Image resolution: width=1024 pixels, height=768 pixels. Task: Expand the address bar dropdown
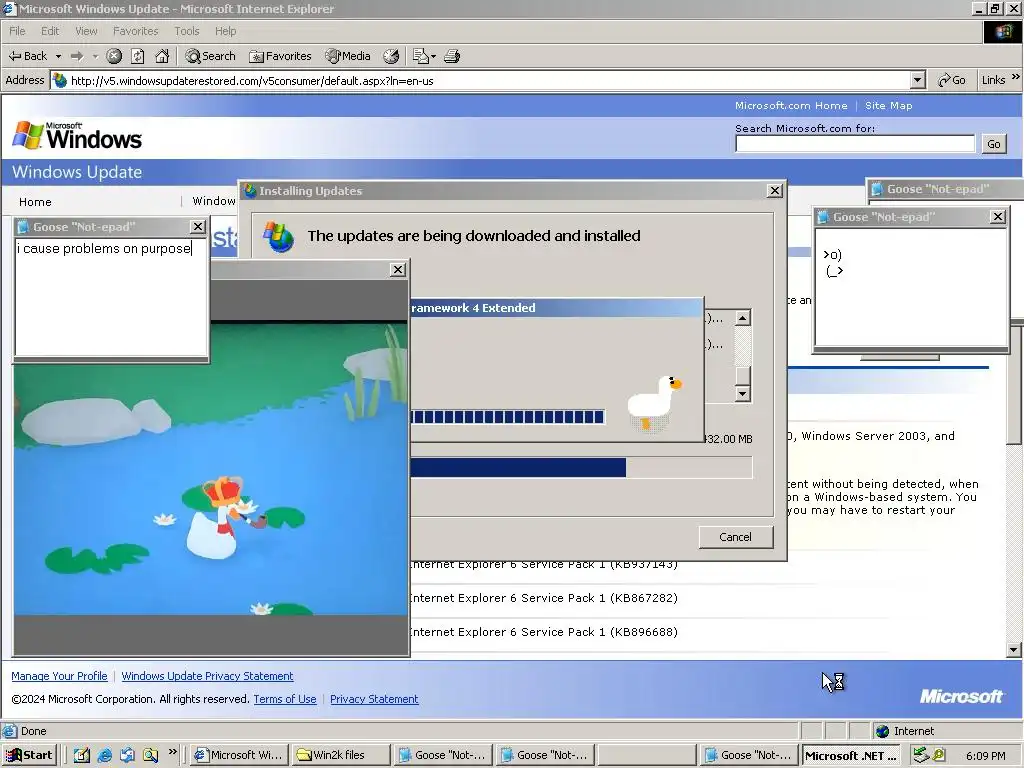pyautogui.click(x=918, y=80)
